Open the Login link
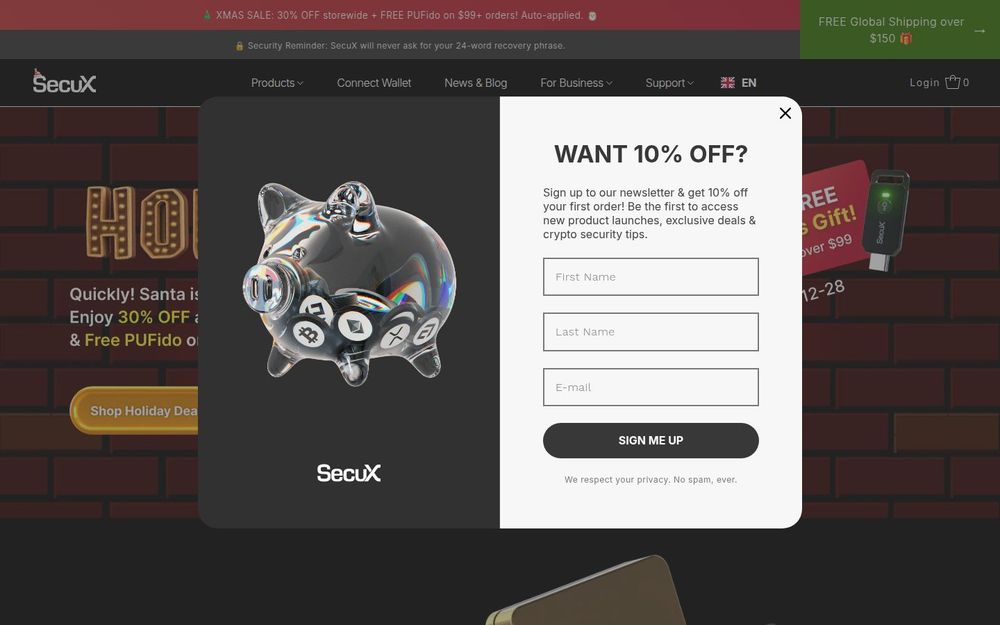 pyautogui.click(x=924, y=82)
